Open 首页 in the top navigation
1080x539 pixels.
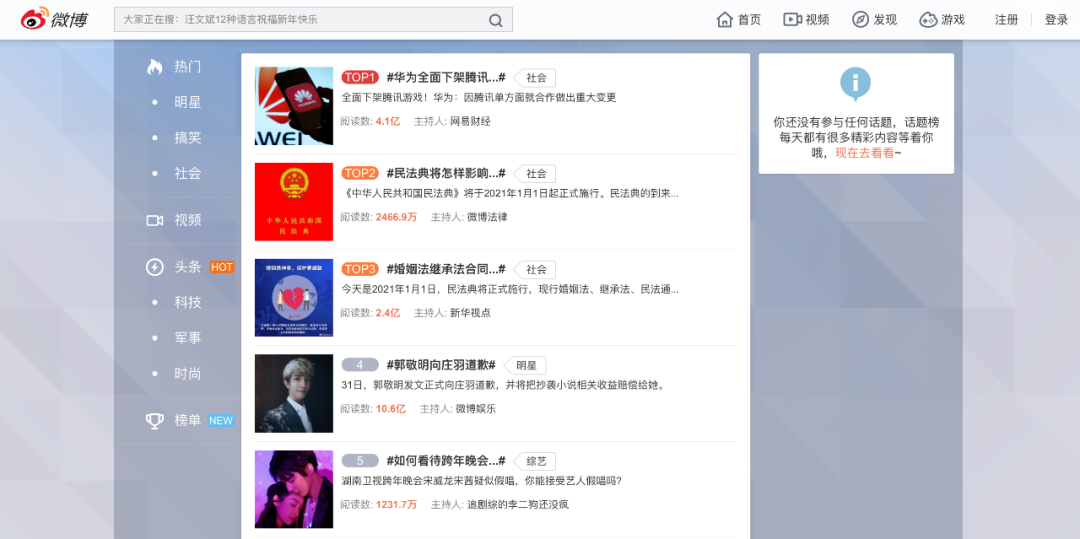[749, 20]
